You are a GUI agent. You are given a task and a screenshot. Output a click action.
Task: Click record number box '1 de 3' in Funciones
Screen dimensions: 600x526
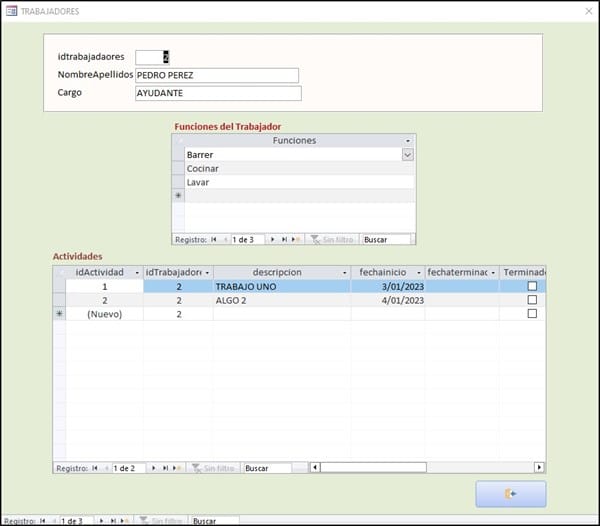(x=247, y=239)
